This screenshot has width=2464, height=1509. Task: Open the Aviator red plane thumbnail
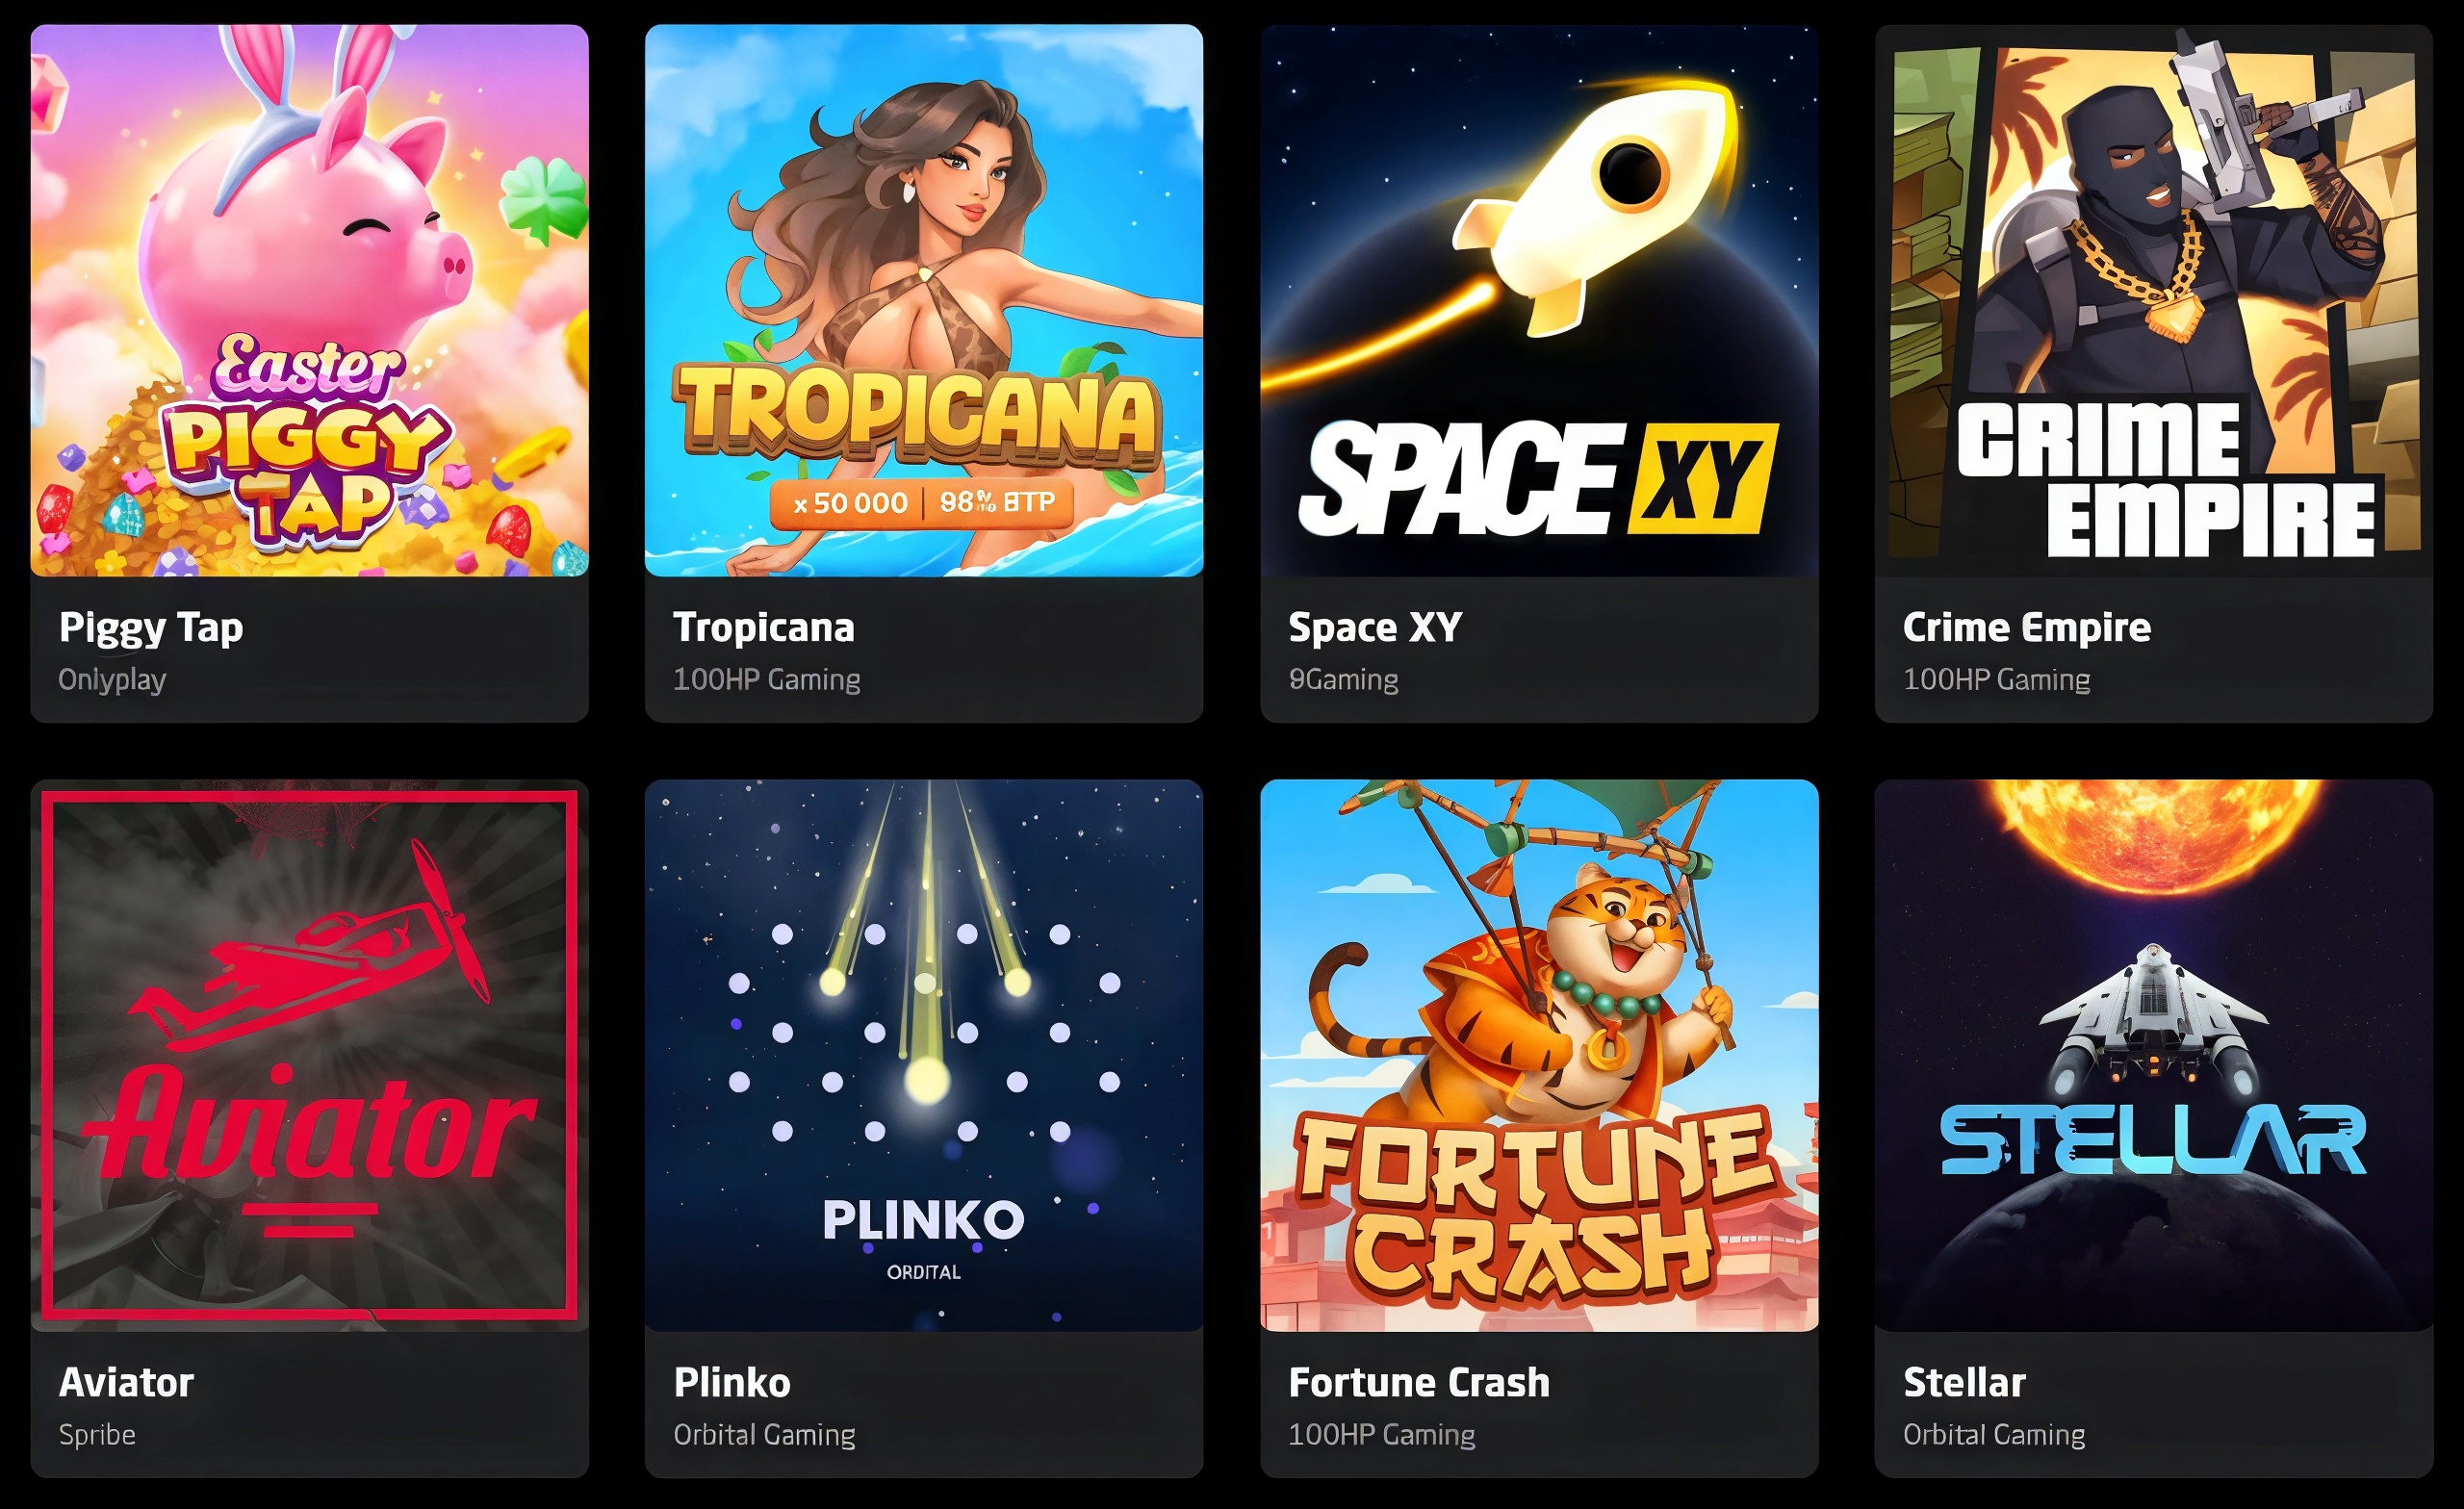[309, 1055]
